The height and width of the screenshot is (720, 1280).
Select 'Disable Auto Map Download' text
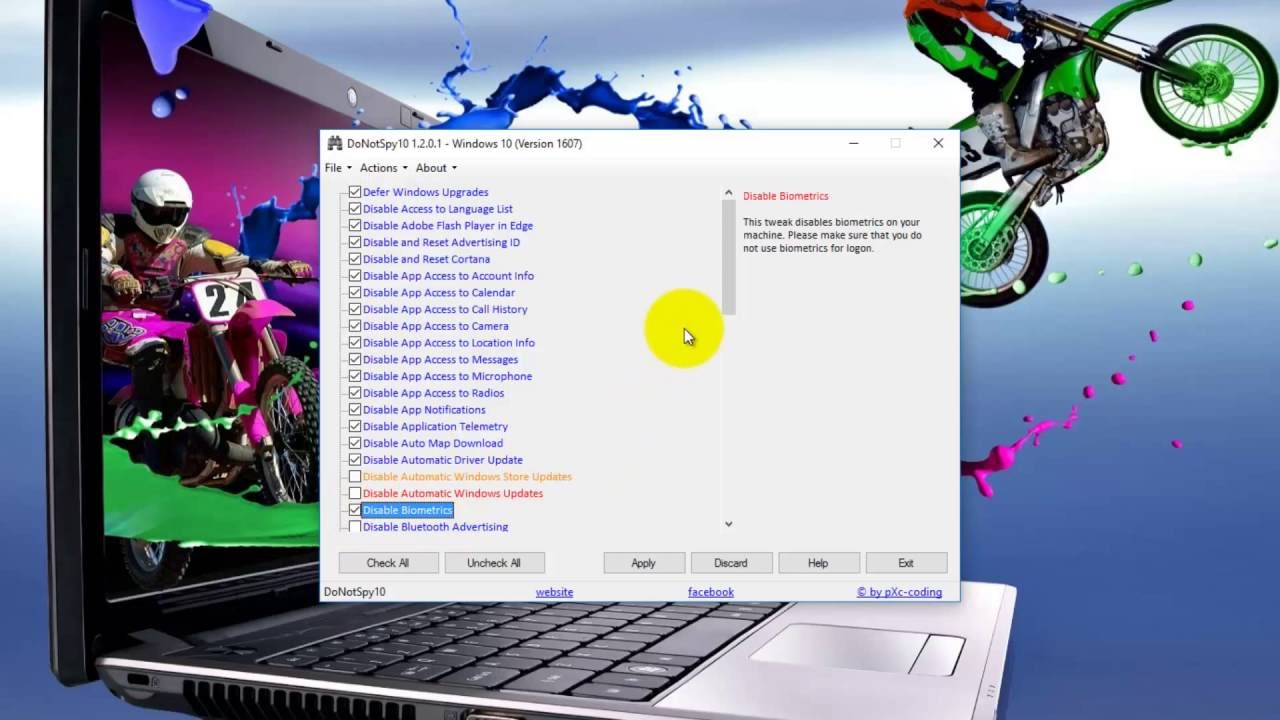[433, 443]
